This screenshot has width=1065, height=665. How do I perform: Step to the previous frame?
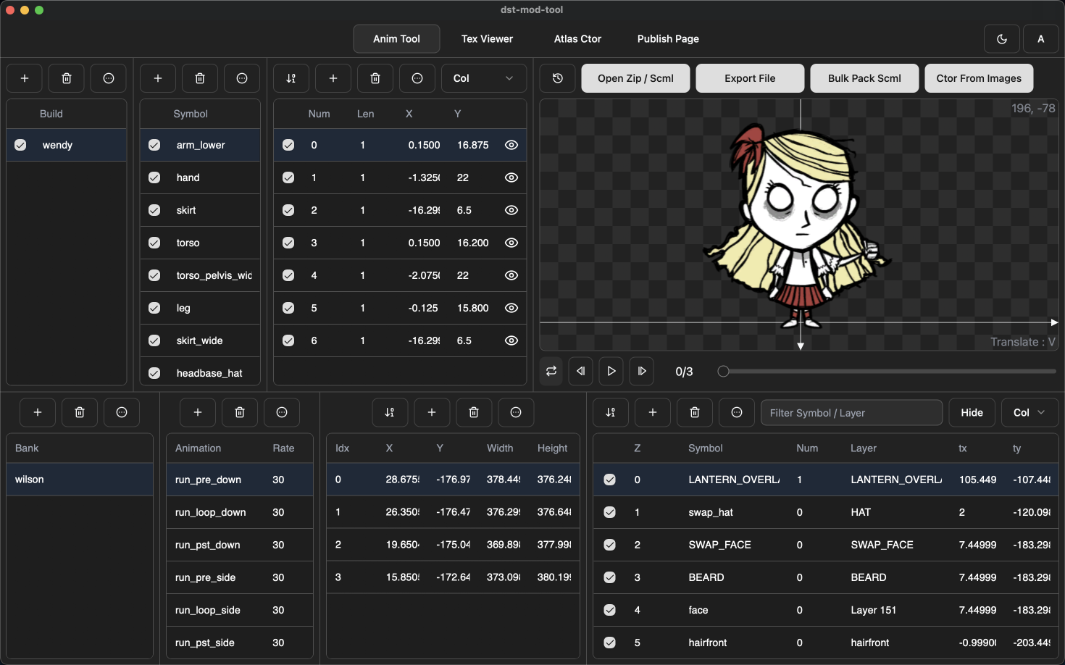point(581,371)
